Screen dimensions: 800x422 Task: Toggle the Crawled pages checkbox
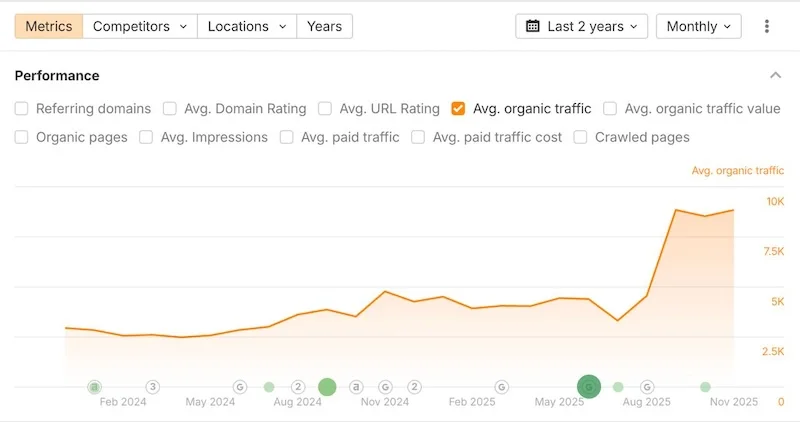coord(581,137)
